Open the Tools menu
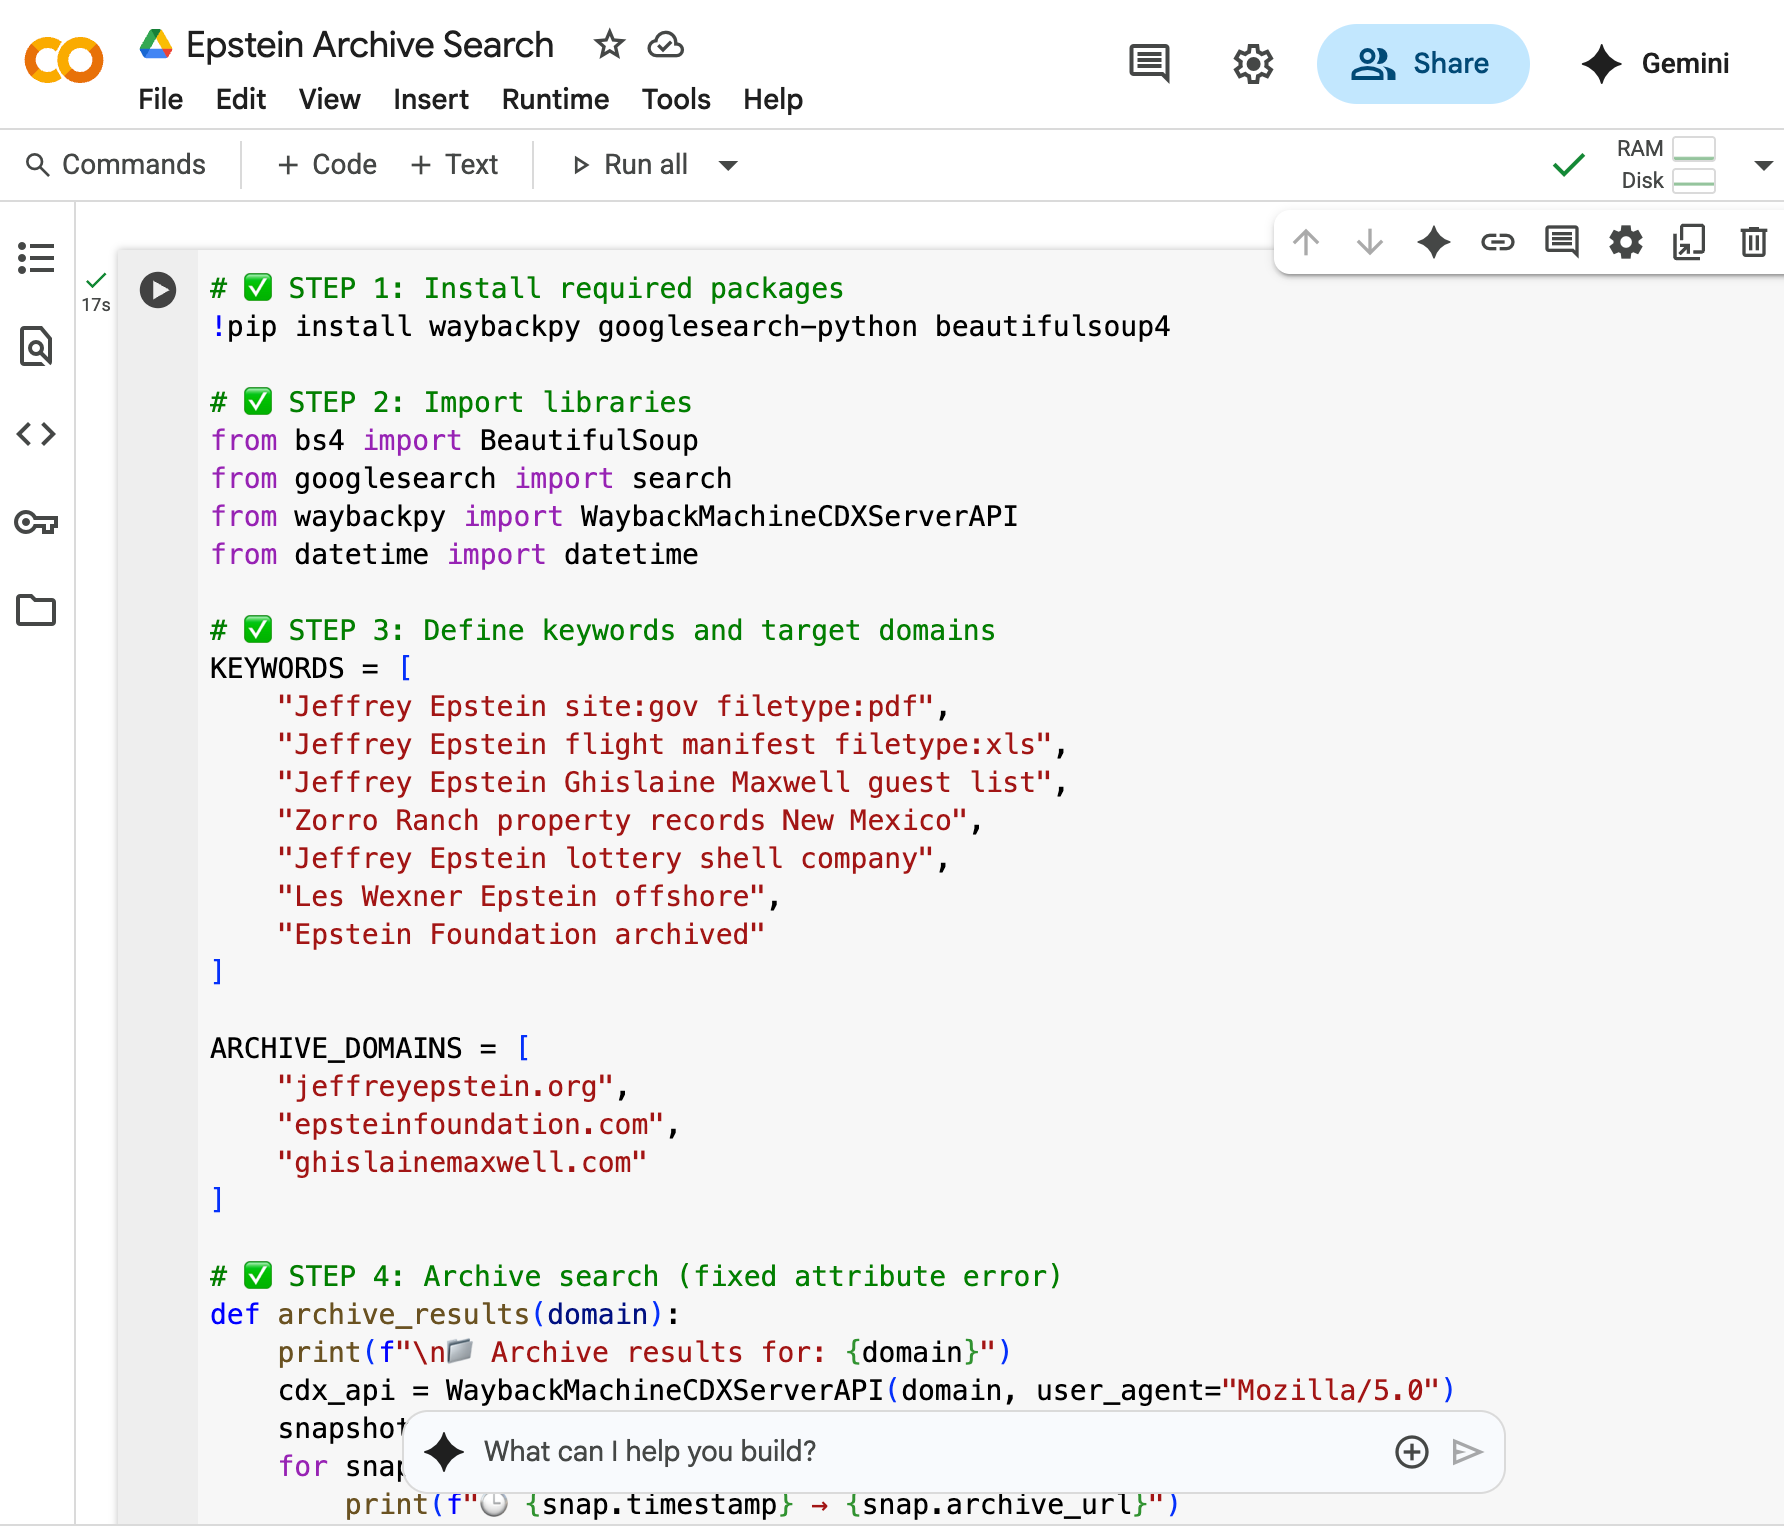The width and height of the screenshot is (1784, 1528). click(676, 99)
